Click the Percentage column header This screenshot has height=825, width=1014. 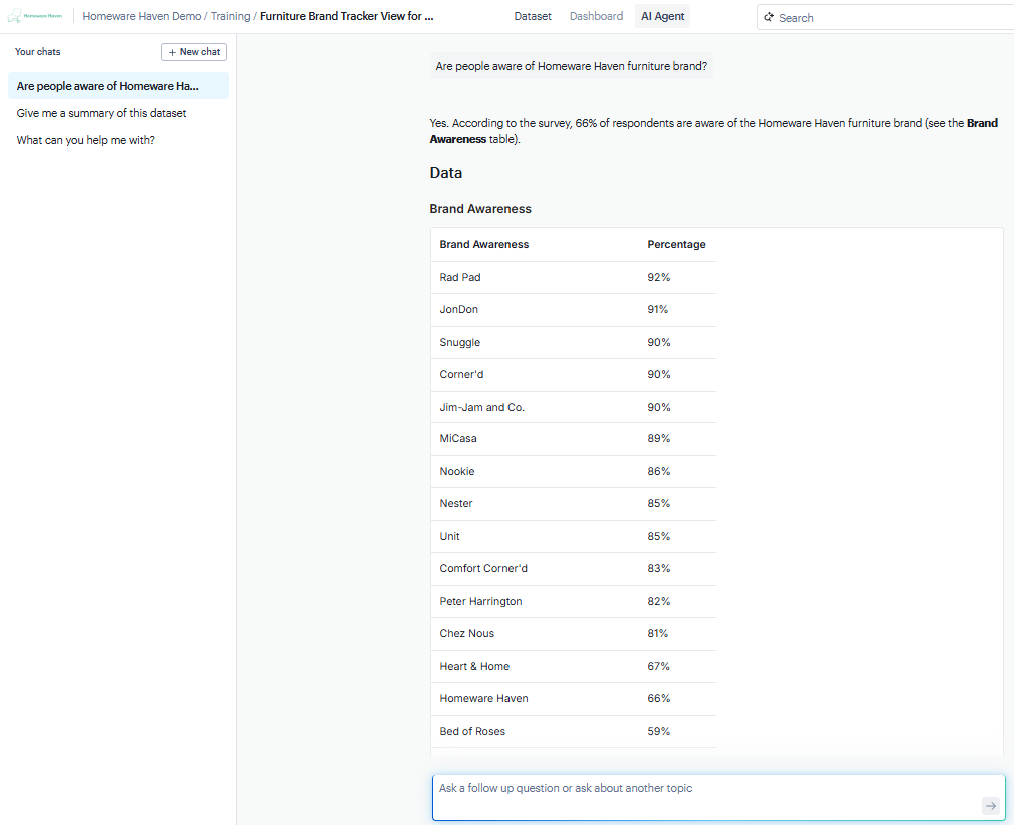click(x=676, y=244)
